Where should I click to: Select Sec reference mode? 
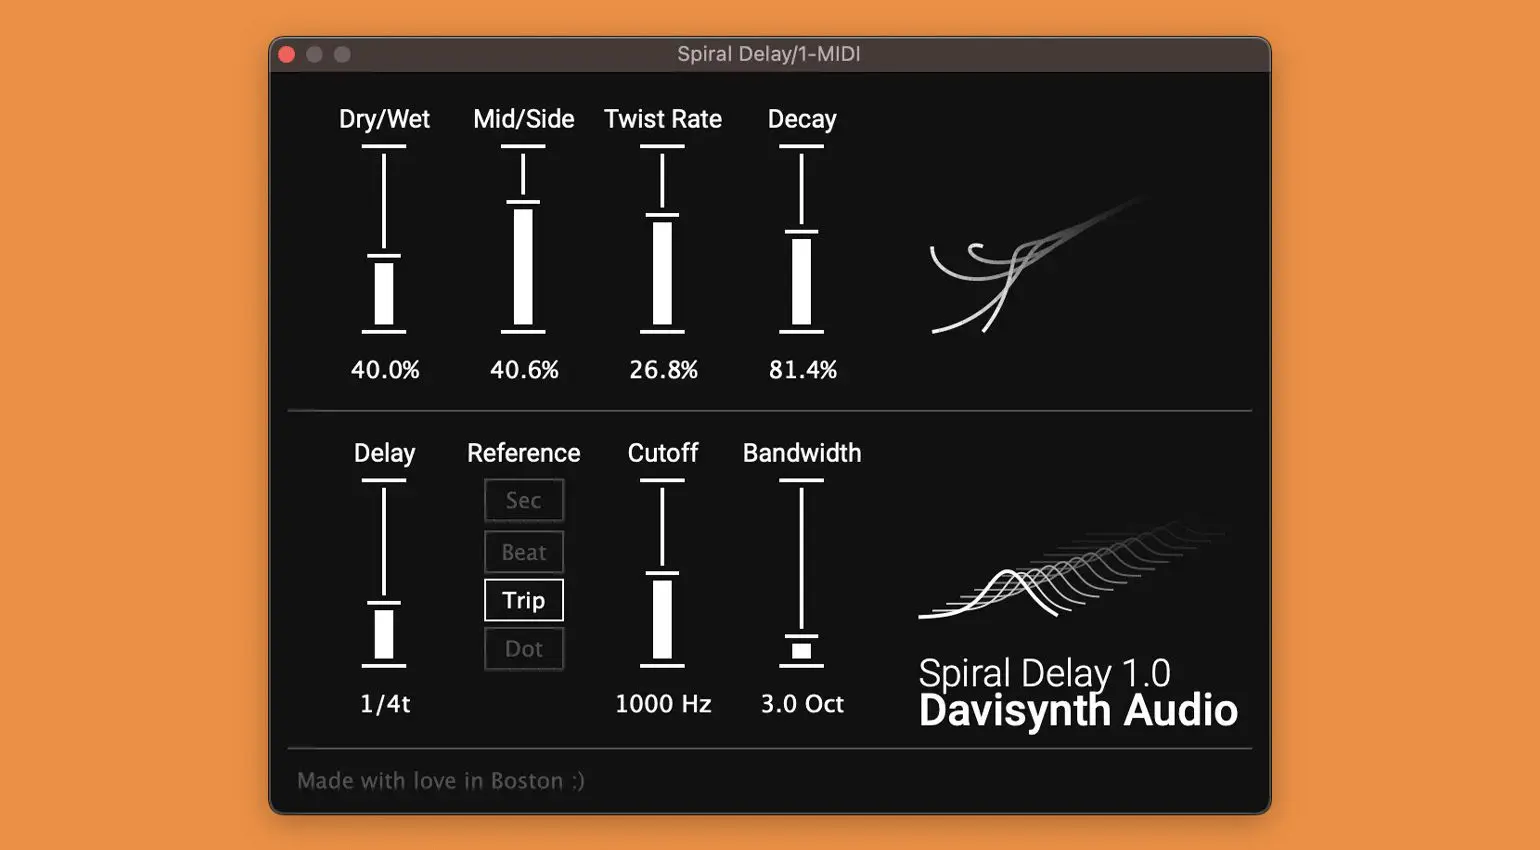point(523,500)
